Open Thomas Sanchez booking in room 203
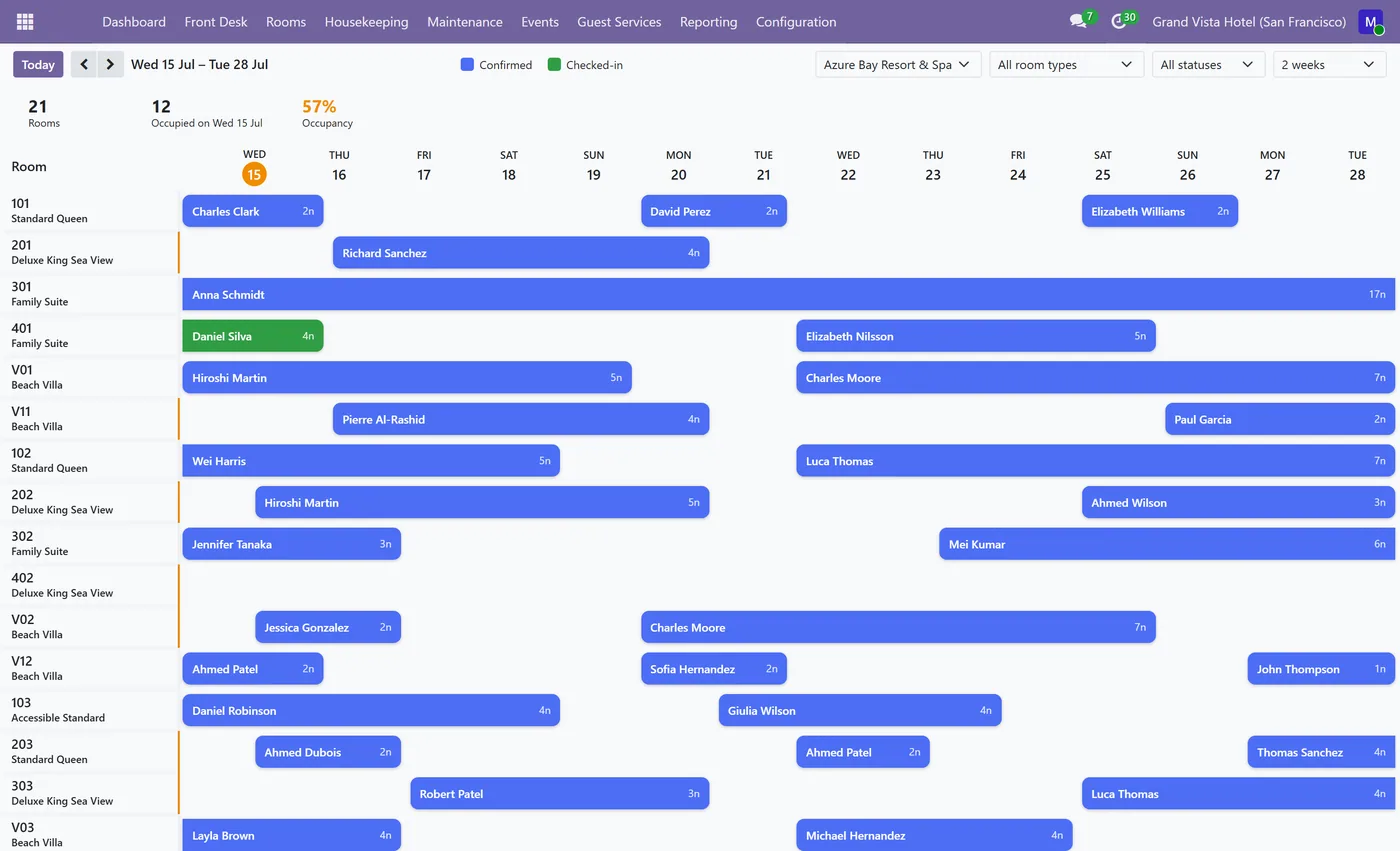The width and height of the screenshot is (1400, 851). (1321, 752)
